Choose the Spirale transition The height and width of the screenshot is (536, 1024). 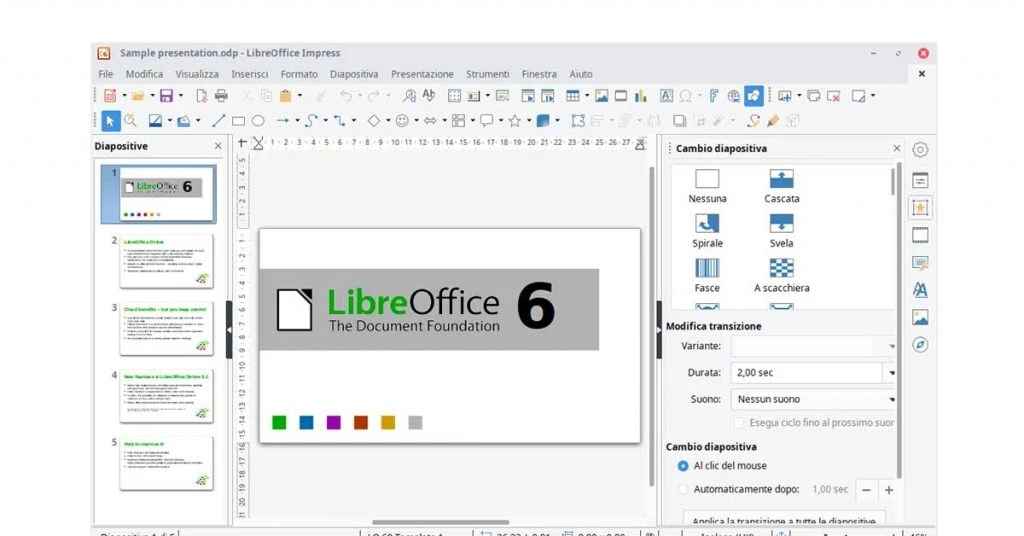pos(707,231)
